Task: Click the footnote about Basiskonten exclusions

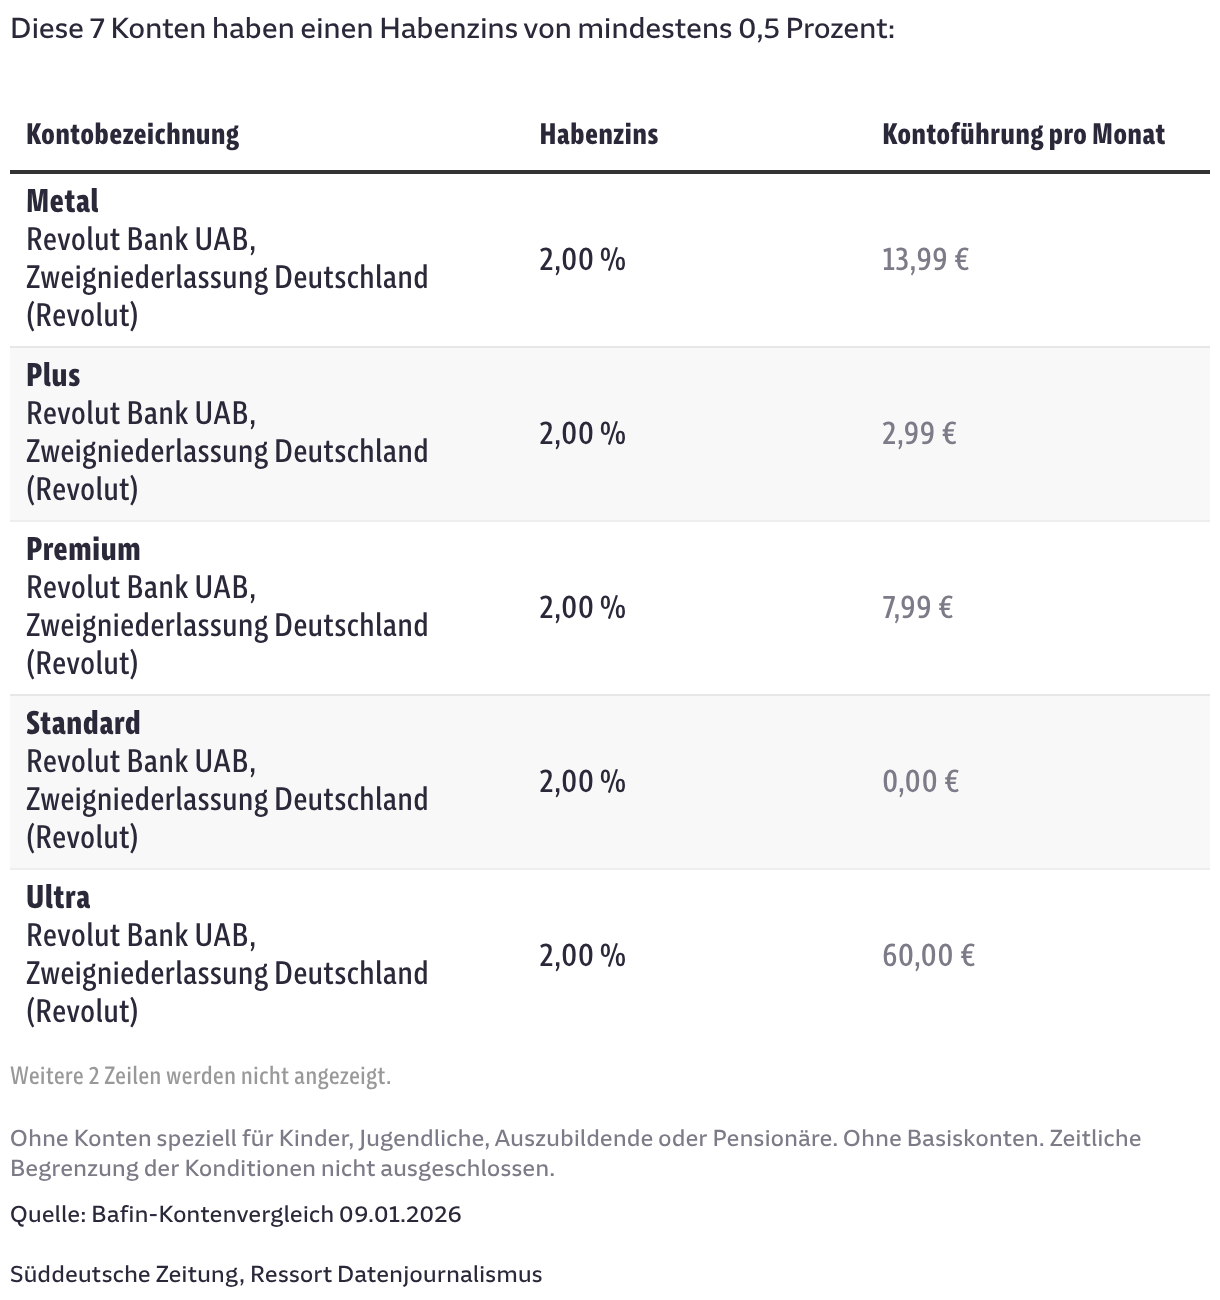Action: (x=575, y=1152)
